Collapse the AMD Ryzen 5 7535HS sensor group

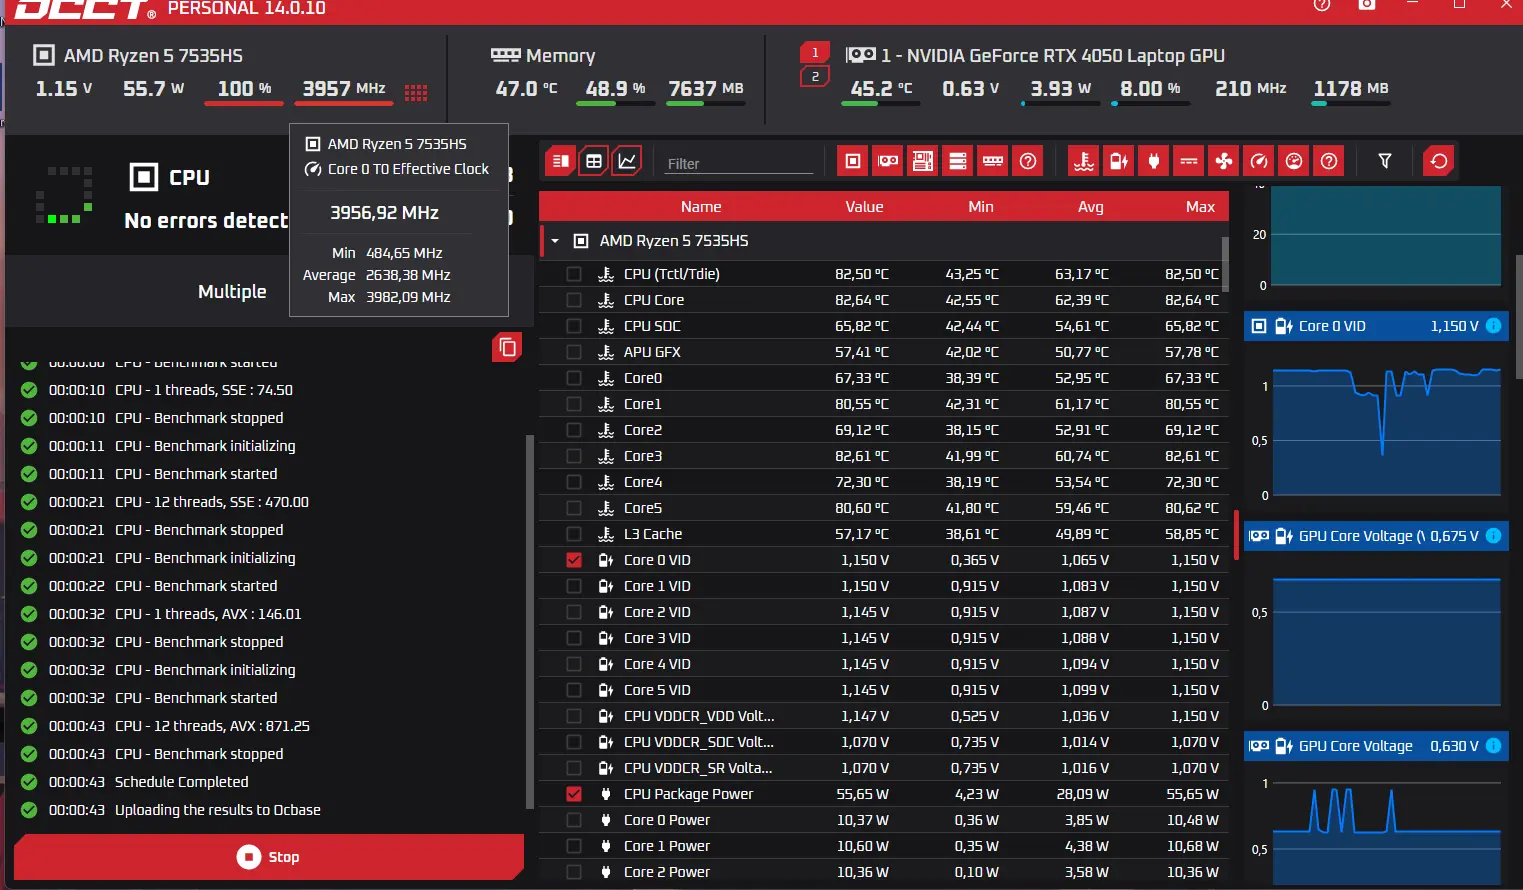pos(555,241)
